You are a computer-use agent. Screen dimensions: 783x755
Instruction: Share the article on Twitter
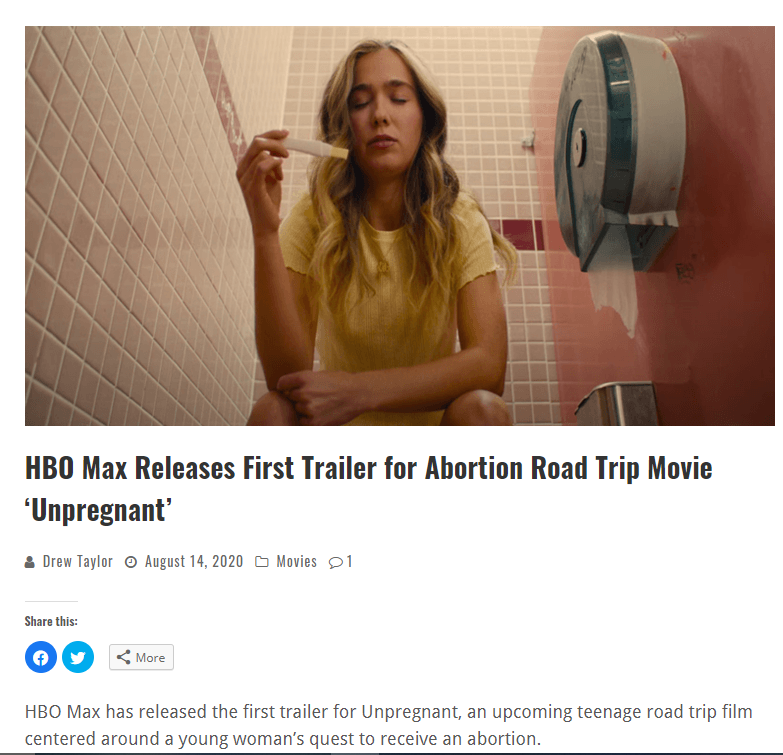pyautogui.click(x=78, y=657)
